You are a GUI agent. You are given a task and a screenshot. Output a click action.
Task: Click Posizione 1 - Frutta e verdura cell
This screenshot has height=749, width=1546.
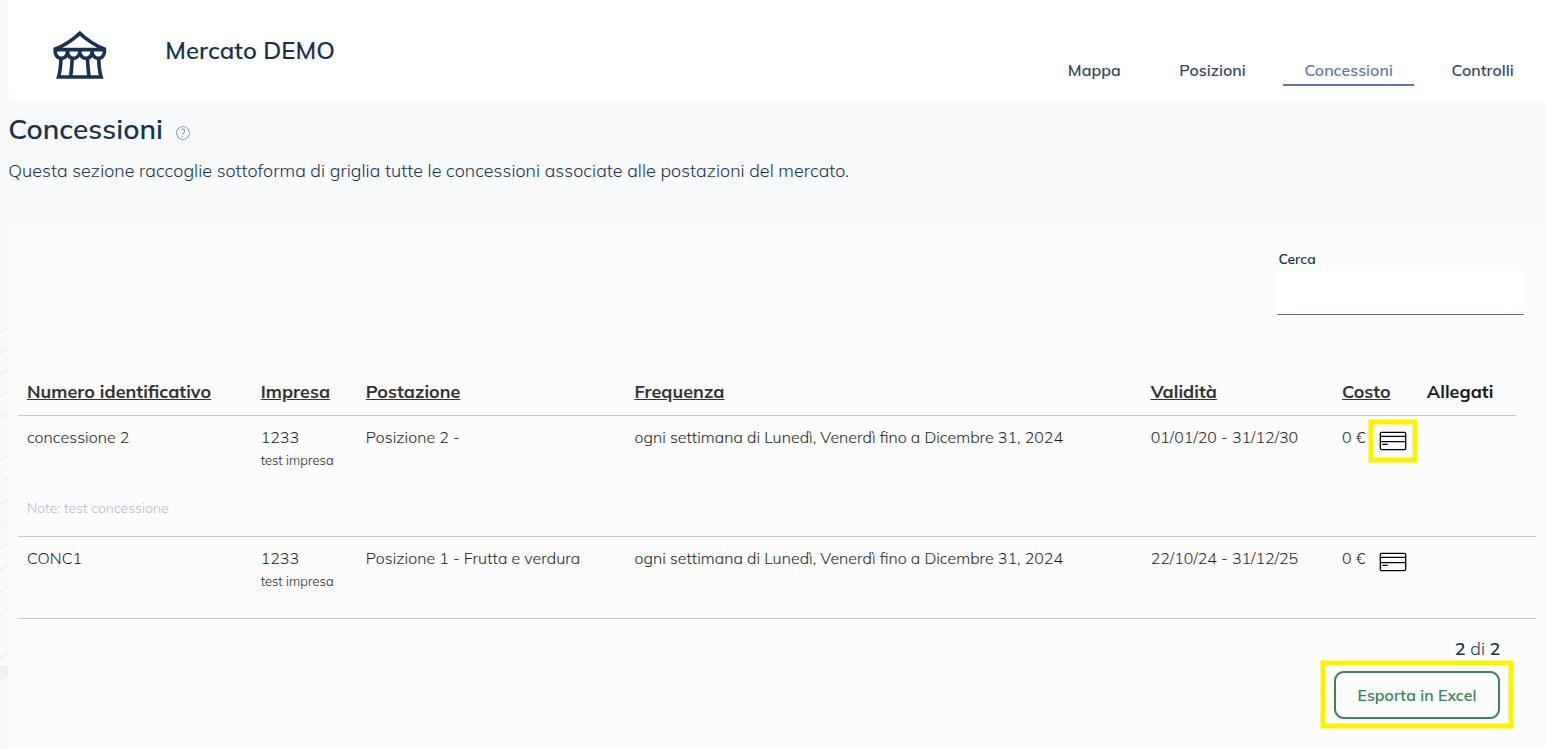[x=473, y=559]
